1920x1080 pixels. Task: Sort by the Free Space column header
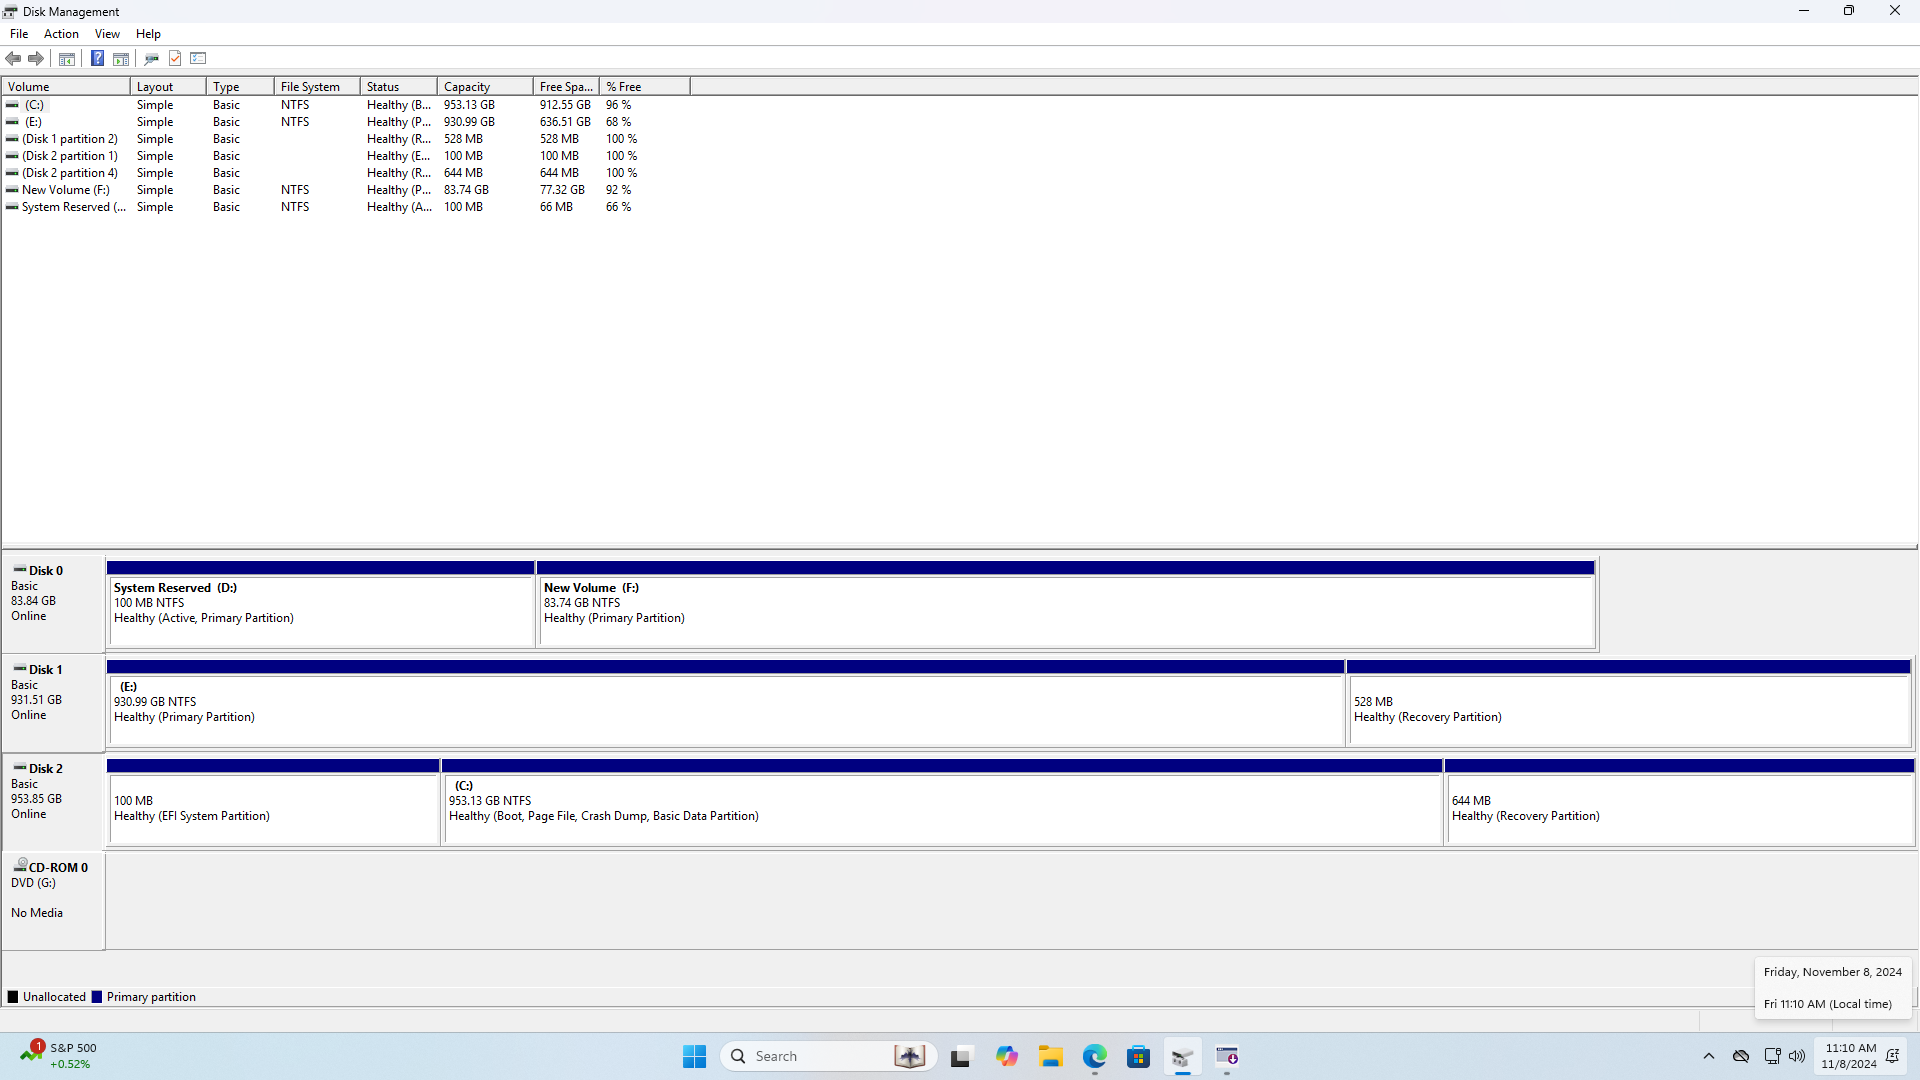click(566, 87)
